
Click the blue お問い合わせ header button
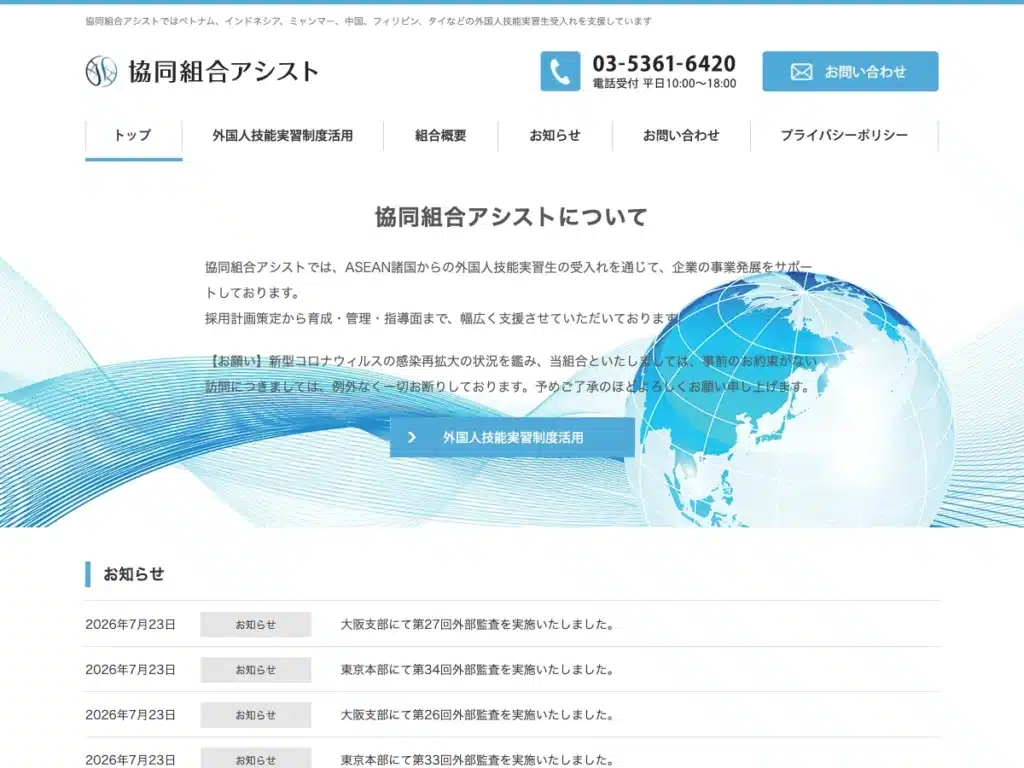click(x=850, y=71)
